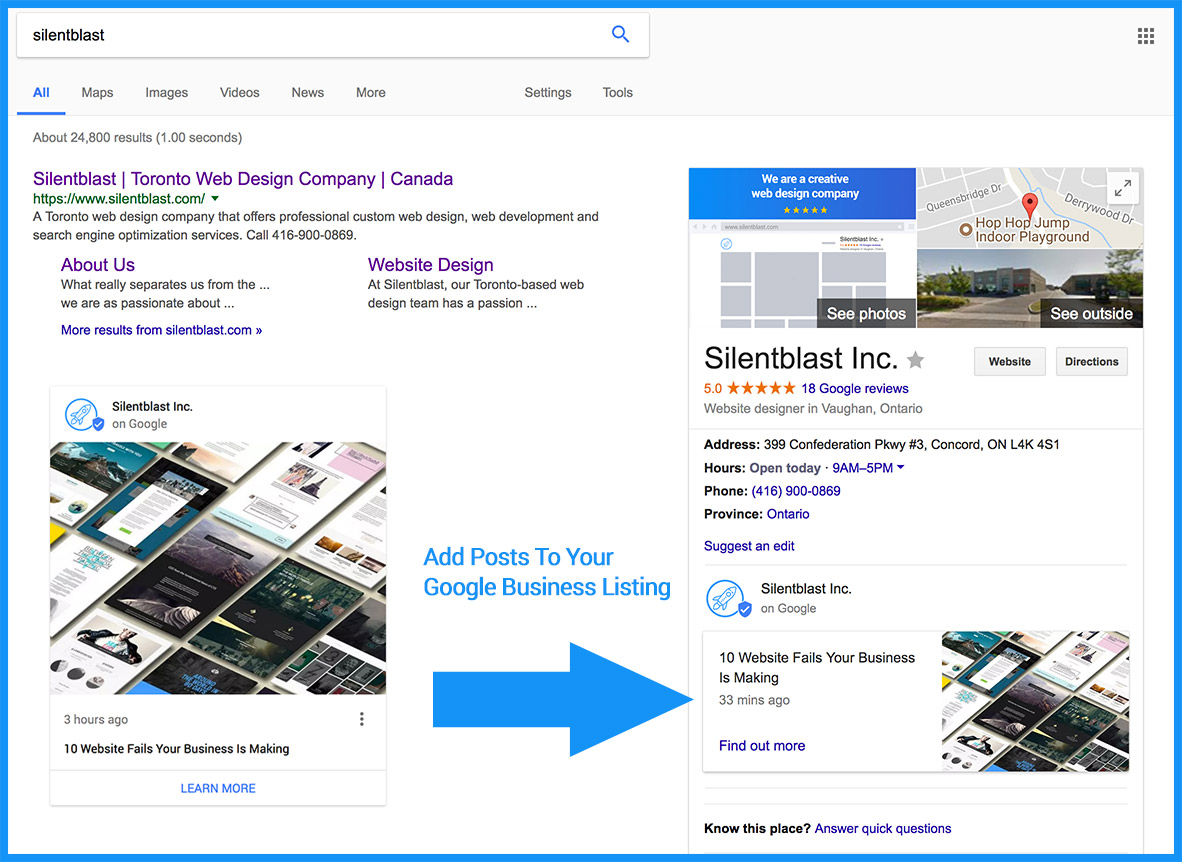
Task: Switch to the Maps tab
Action: pos(97,92)
